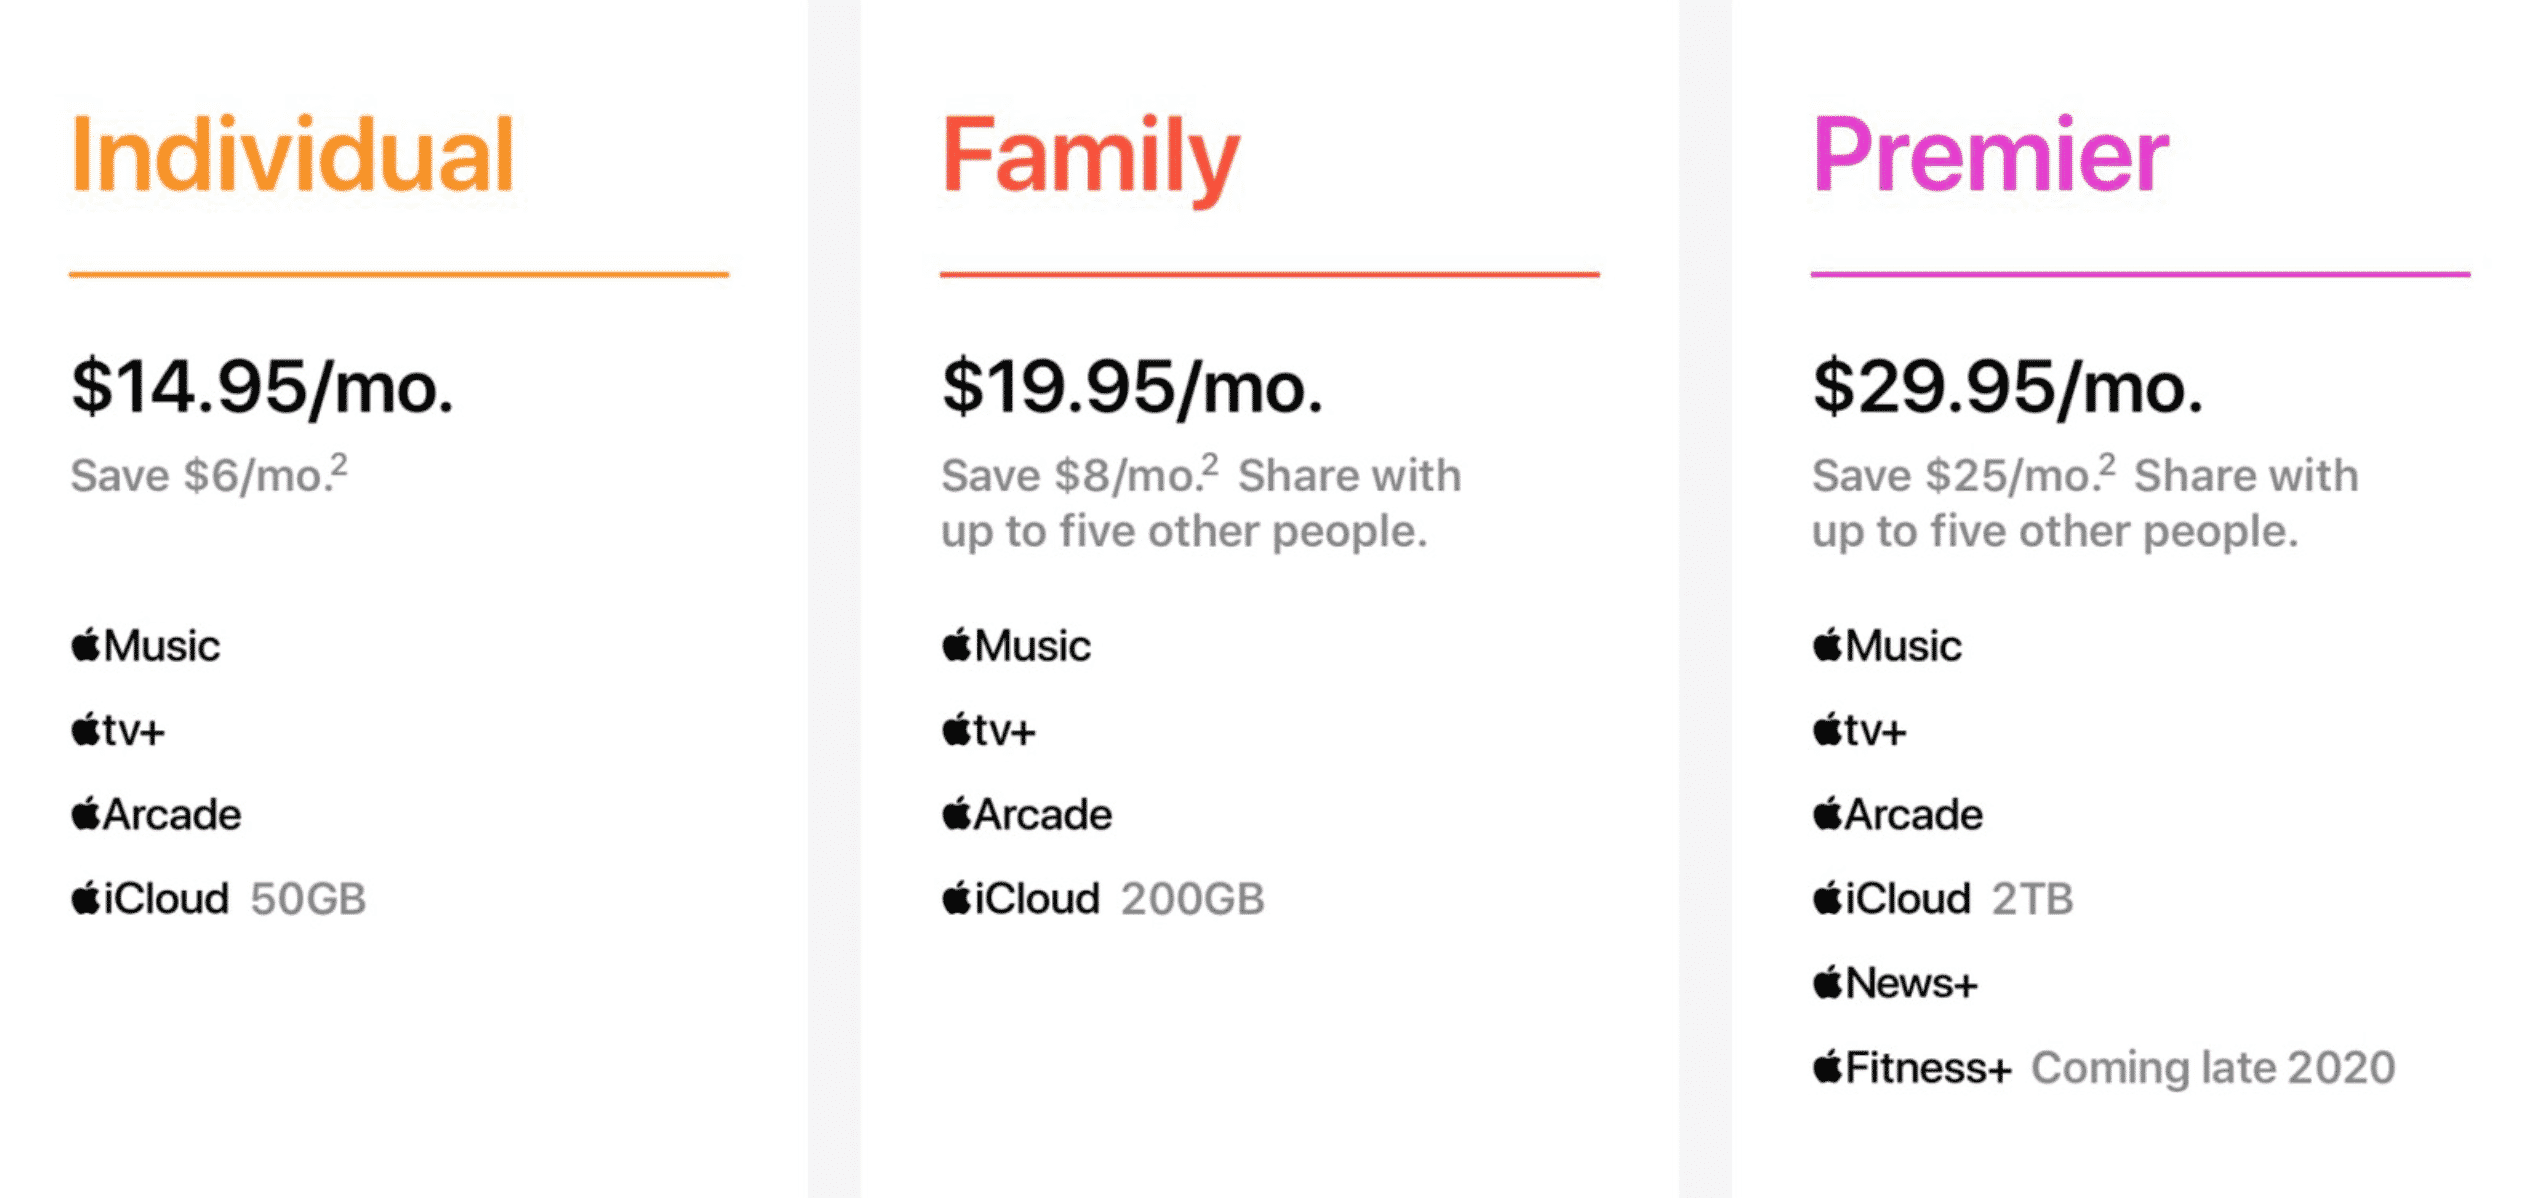Image resolution: width=2528 pixels, height=1198 pixels.
Task: Click the Apple Music logo under Premier
Action: click(x=1888, y=646)
